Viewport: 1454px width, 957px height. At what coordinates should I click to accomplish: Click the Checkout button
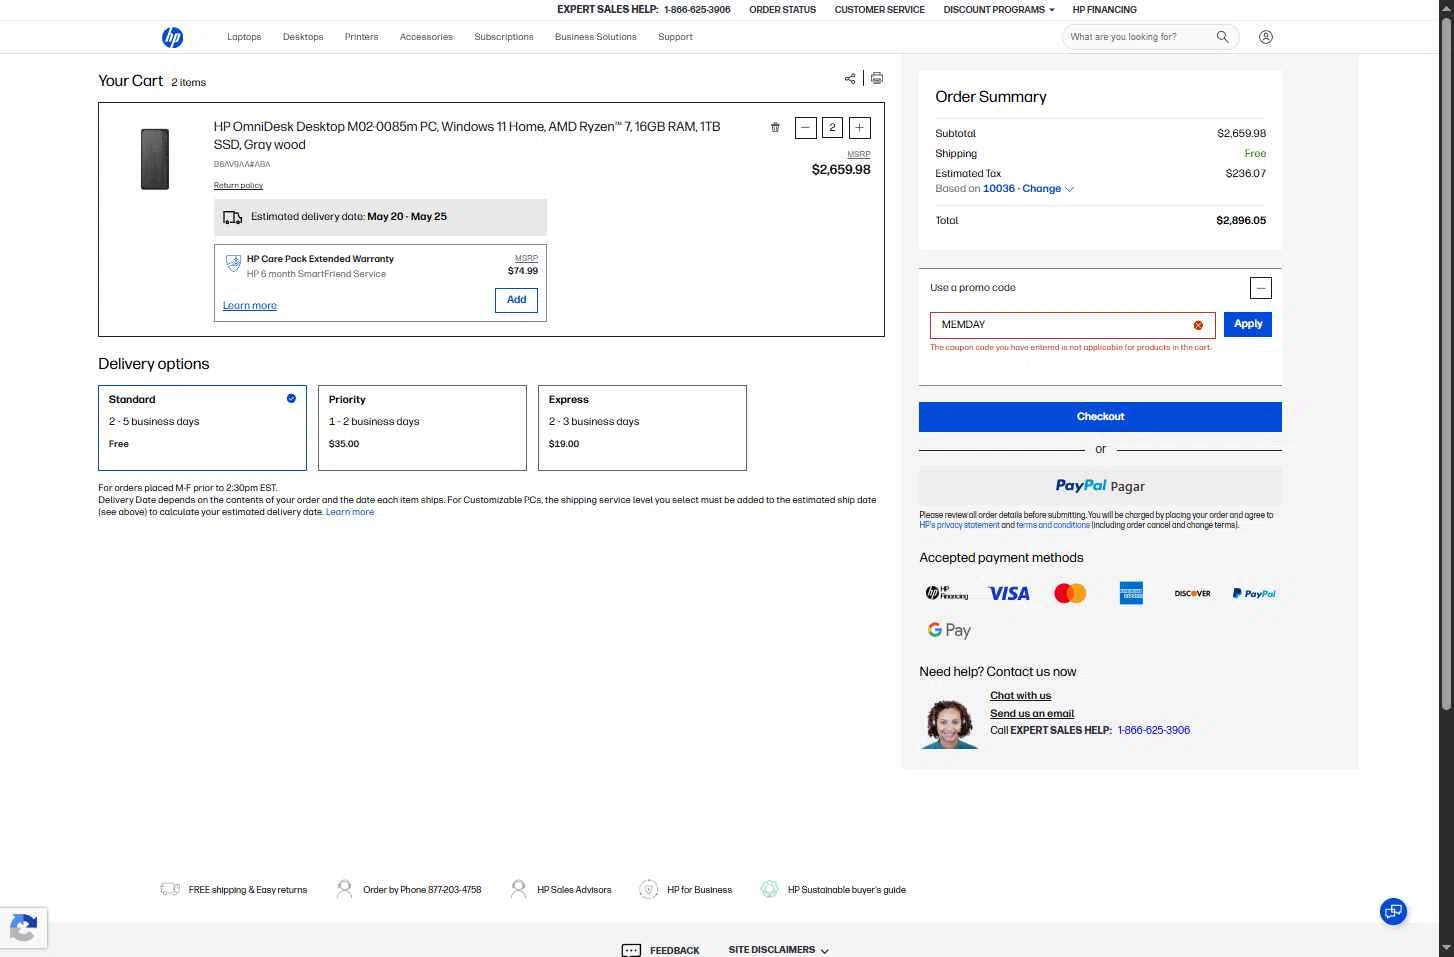(x=1100, y=417)
